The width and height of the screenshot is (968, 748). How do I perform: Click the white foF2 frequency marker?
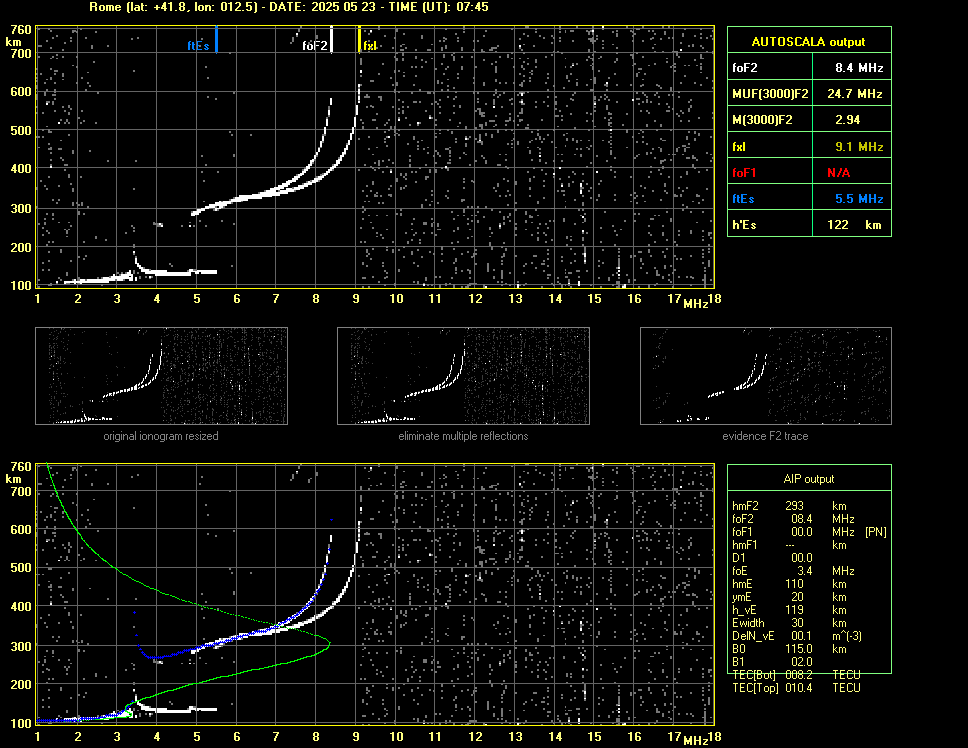point(332,39)
